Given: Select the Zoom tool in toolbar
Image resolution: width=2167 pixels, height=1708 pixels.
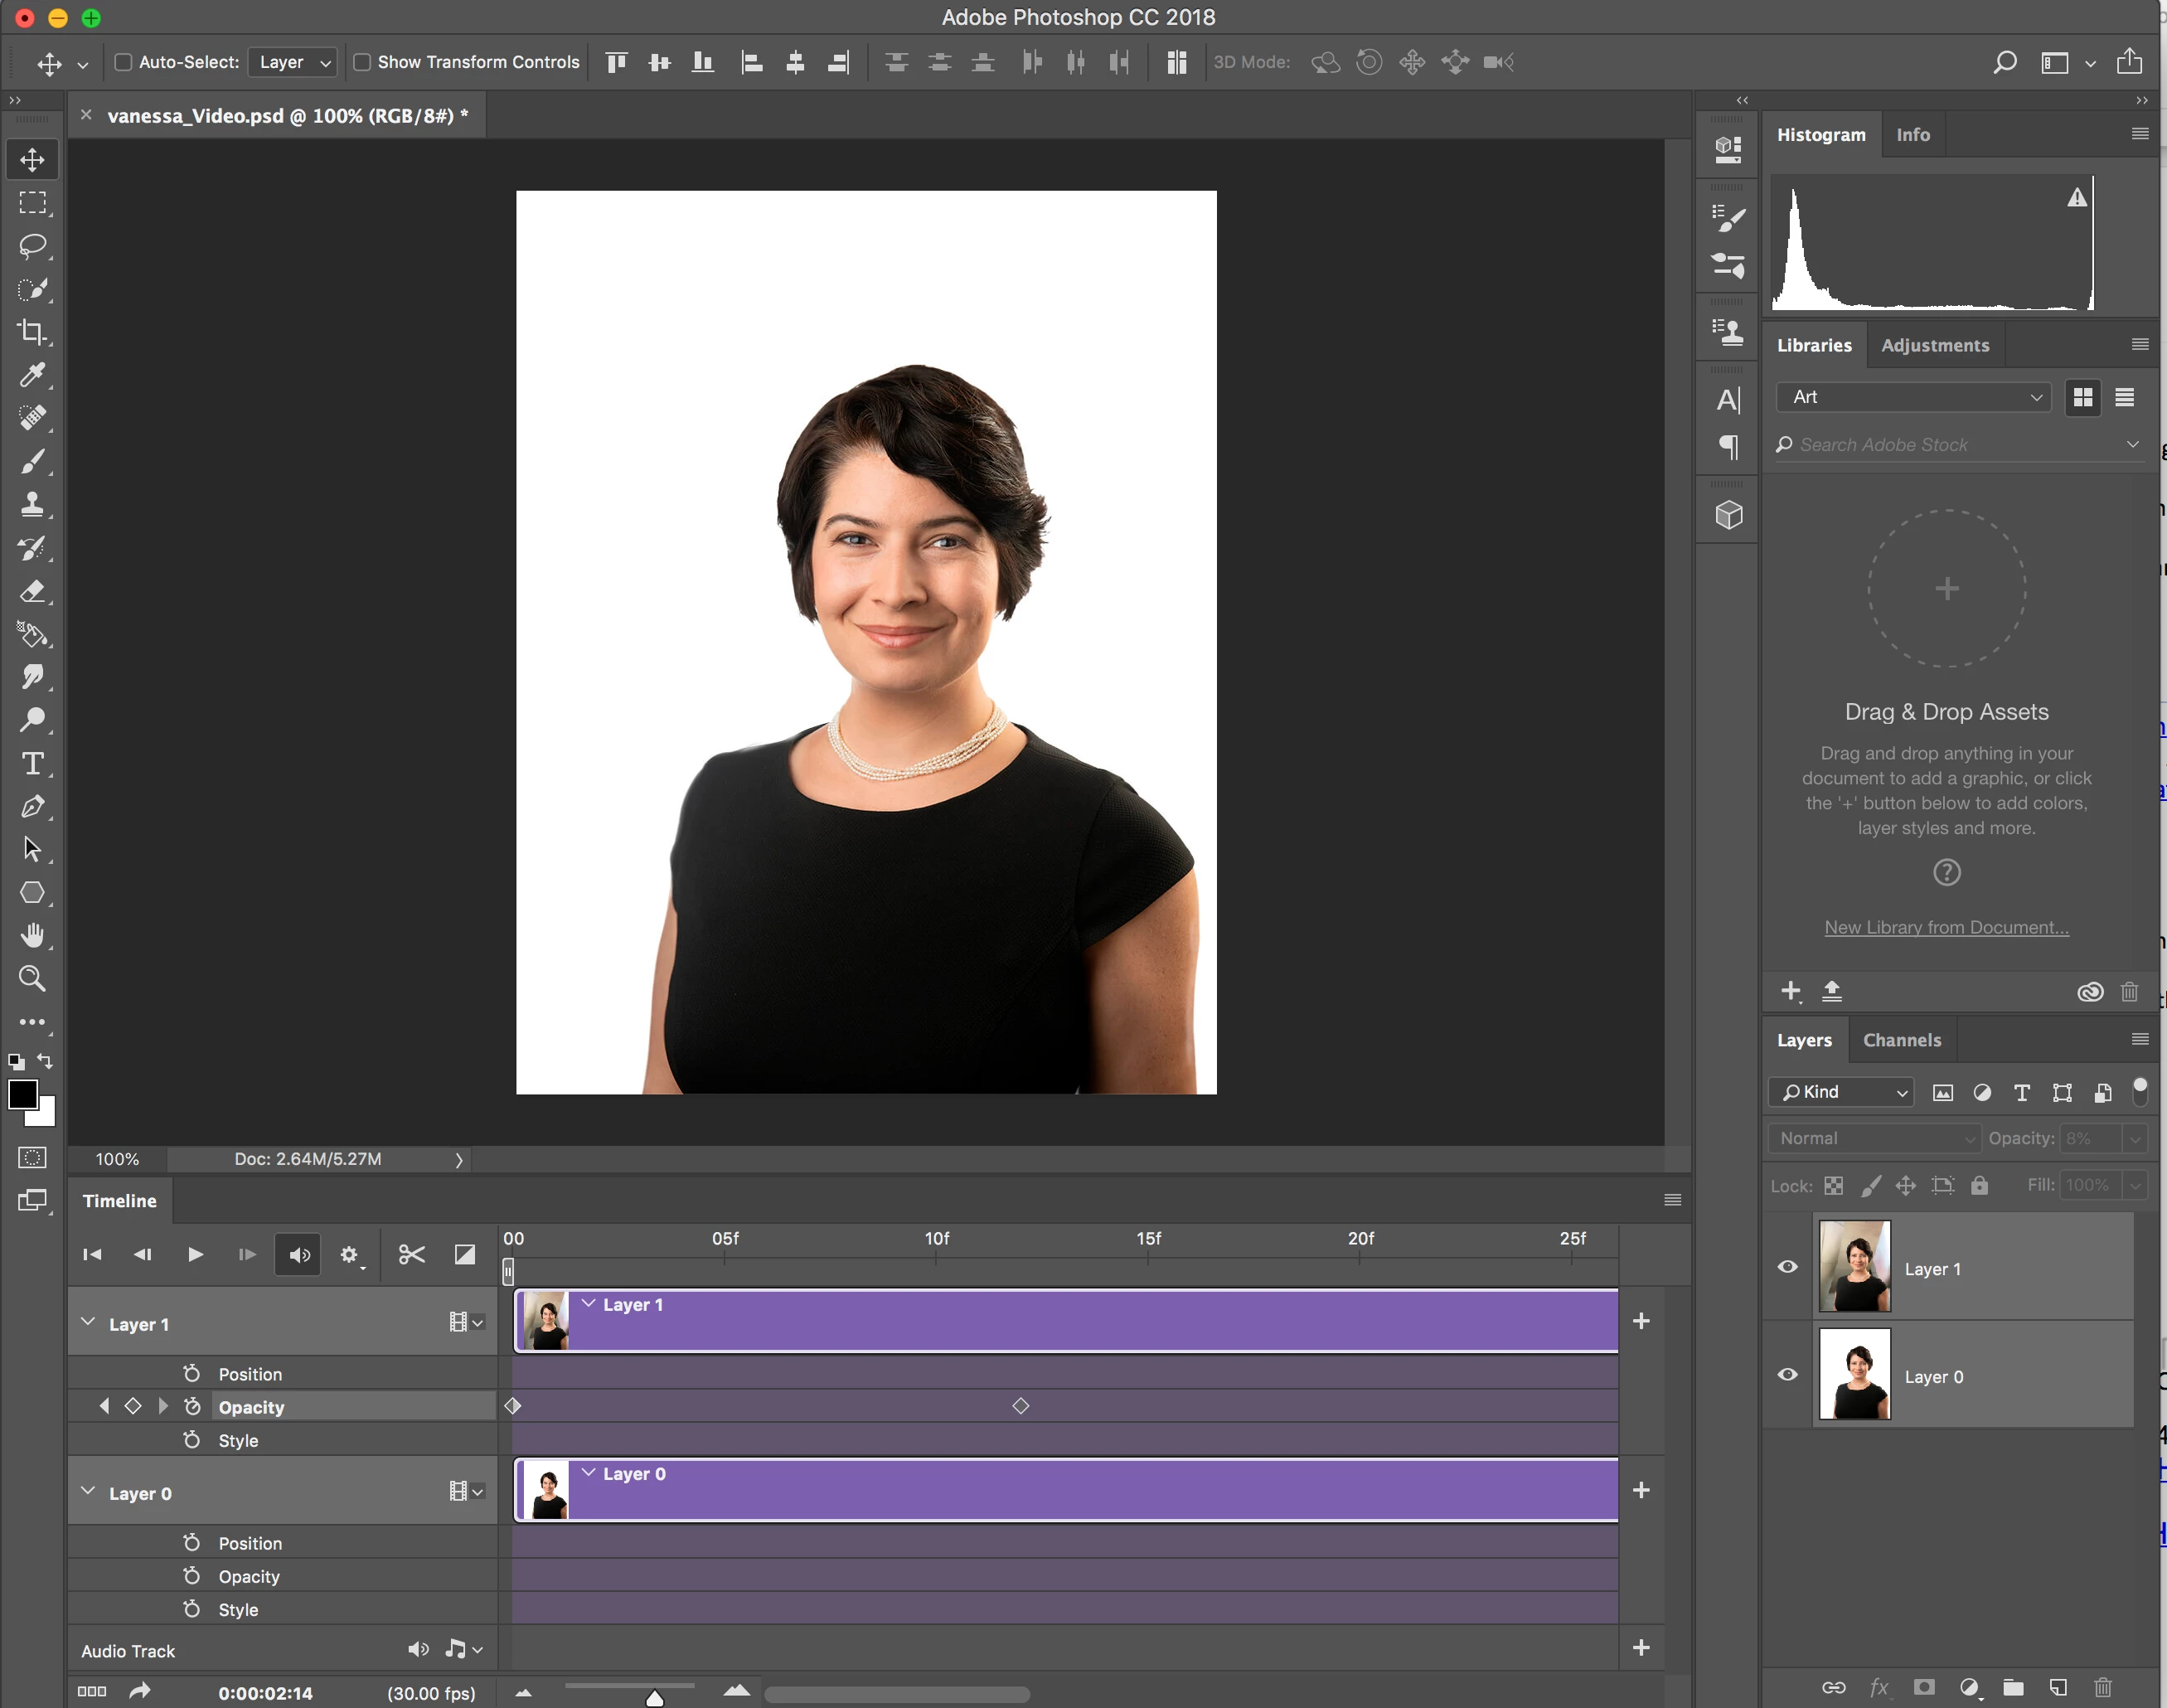Looking at the screenshot, I should tap(32, 979).
